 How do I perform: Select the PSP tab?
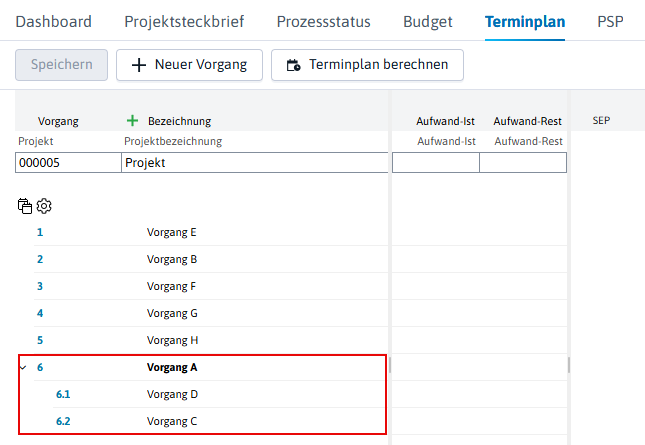(x=610, y=21)
